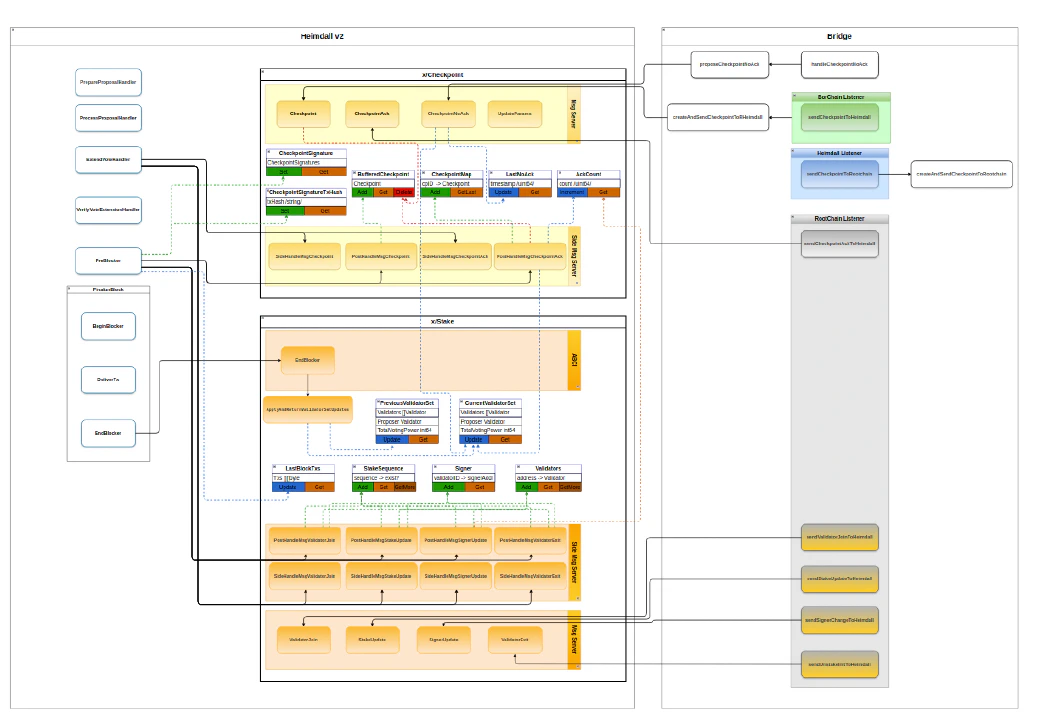Select the ApplyAndReturnValidatorSetUpdates block
Viewport: 1038px width, 722px height.
click(307, 407)
